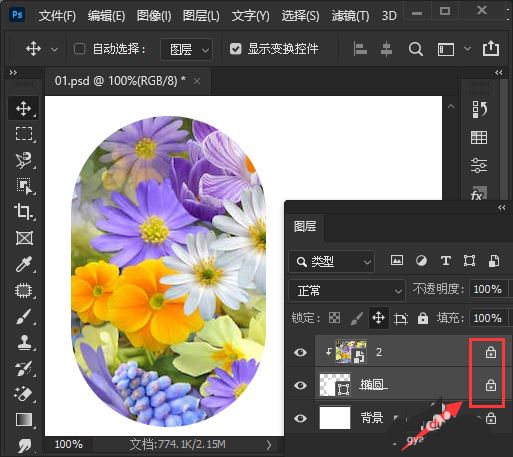The height and width of the screenshot is (457, 513).
Task: Open the Select menu
Action: (x=300, y=16)
